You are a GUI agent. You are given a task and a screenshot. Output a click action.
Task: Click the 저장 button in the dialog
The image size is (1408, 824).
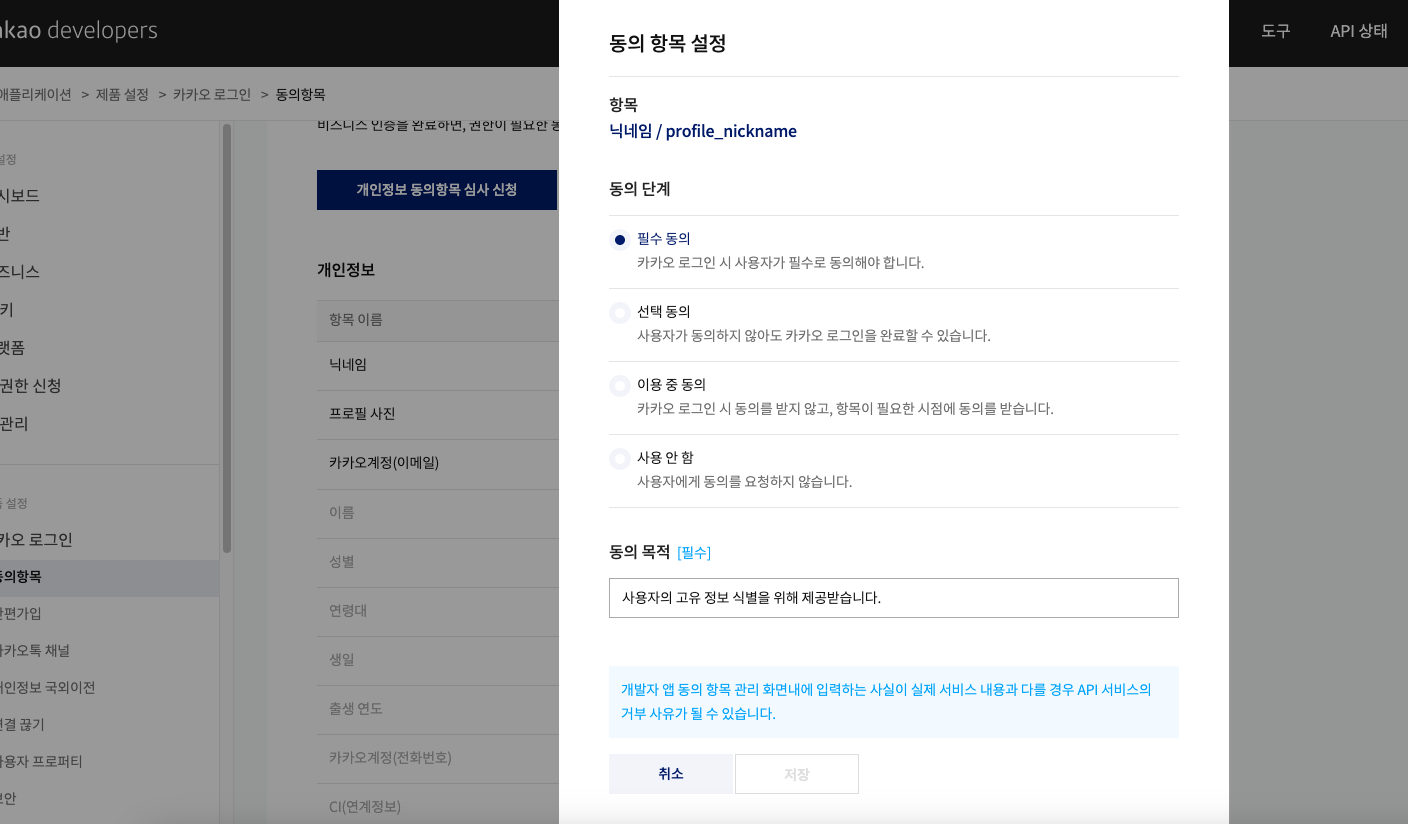pos(797,774)
